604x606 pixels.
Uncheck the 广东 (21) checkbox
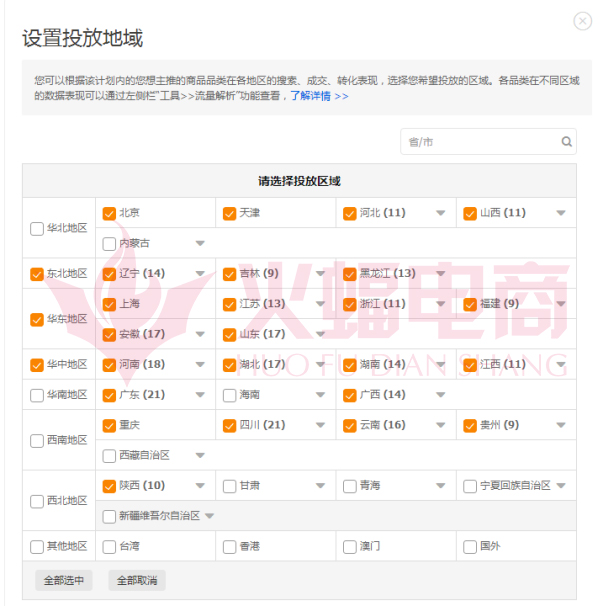tap(109, 395)
